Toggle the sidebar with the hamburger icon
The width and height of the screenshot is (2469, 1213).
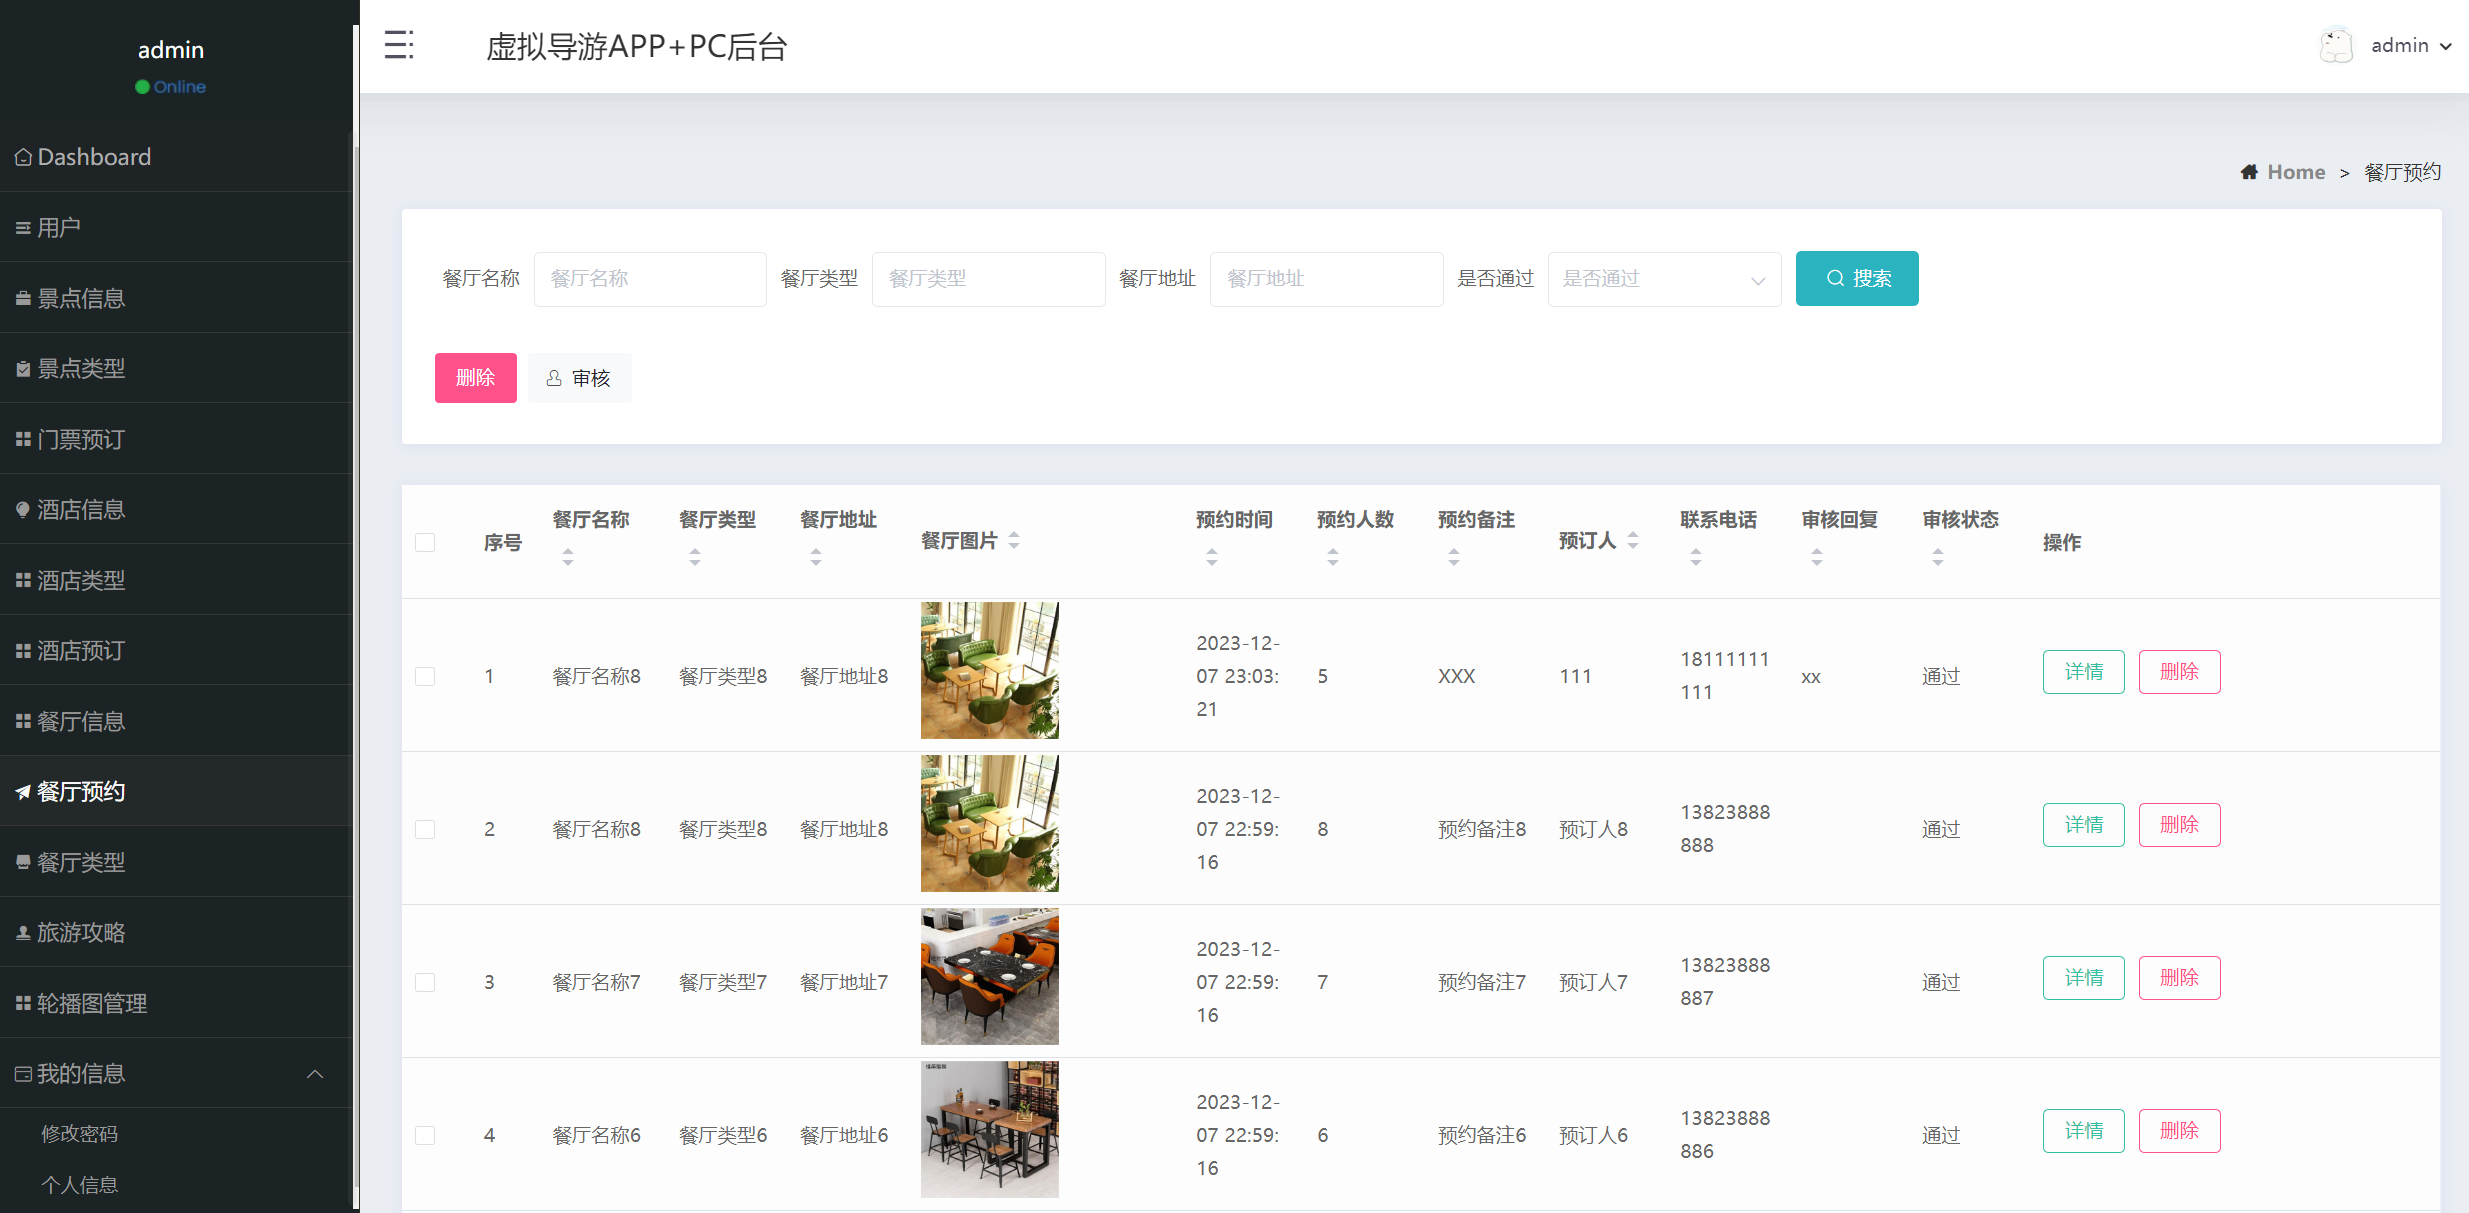399,45
